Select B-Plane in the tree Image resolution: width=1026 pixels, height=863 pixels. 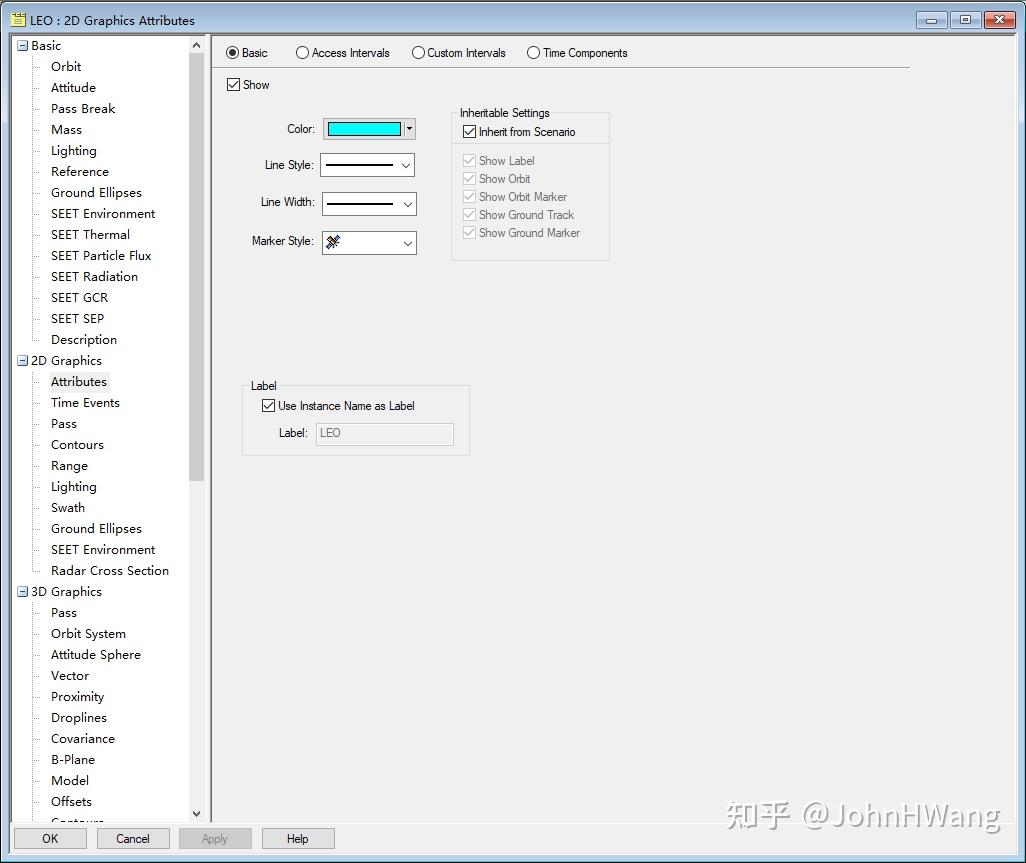pos(73,760)
